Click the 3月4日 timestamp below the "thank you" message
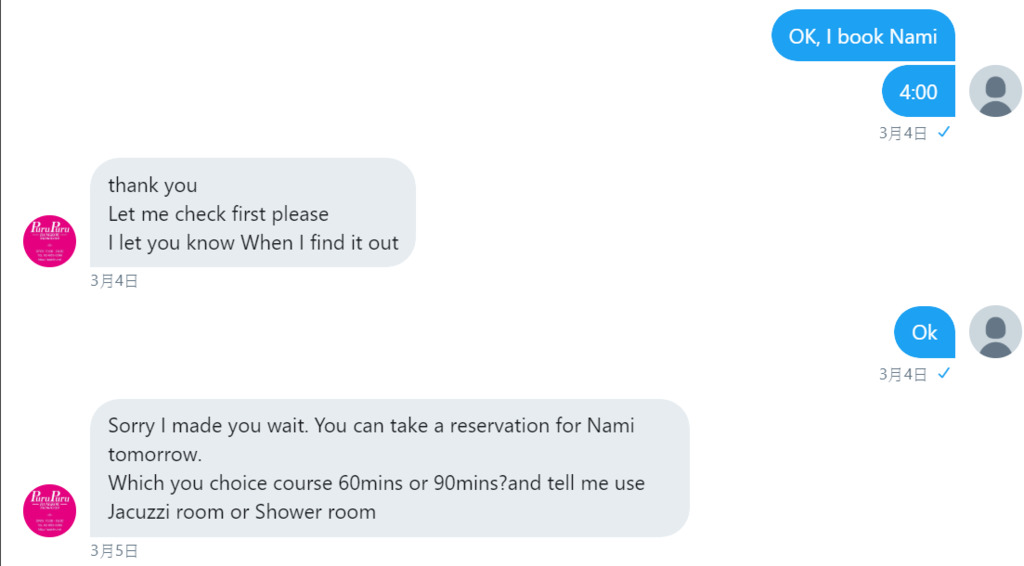This screenshot has width=1024, height=566. point(114,281)
